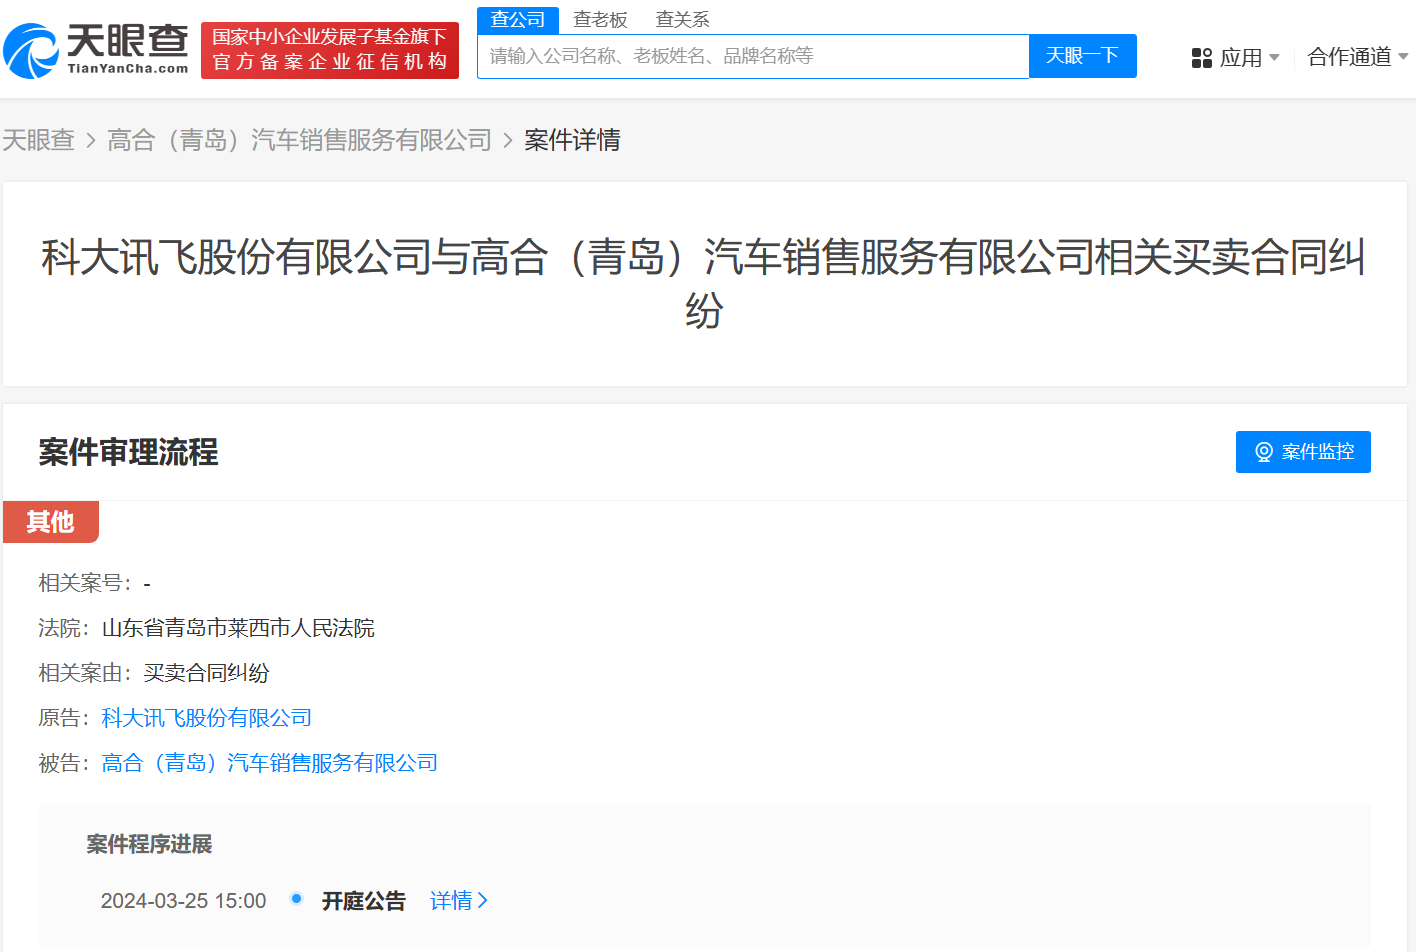Click the TianYanCha logo
This screenshot has width=1416, height=952.
[96, 50]
